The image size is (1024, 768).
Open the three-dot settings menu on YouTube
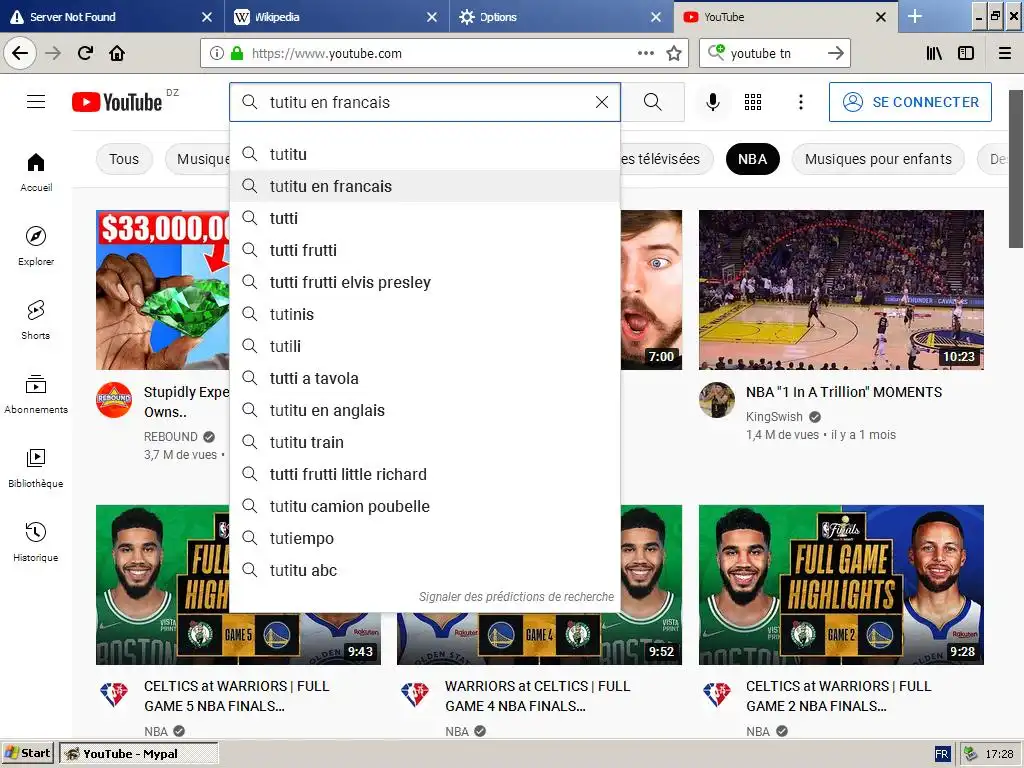point(801,102)
